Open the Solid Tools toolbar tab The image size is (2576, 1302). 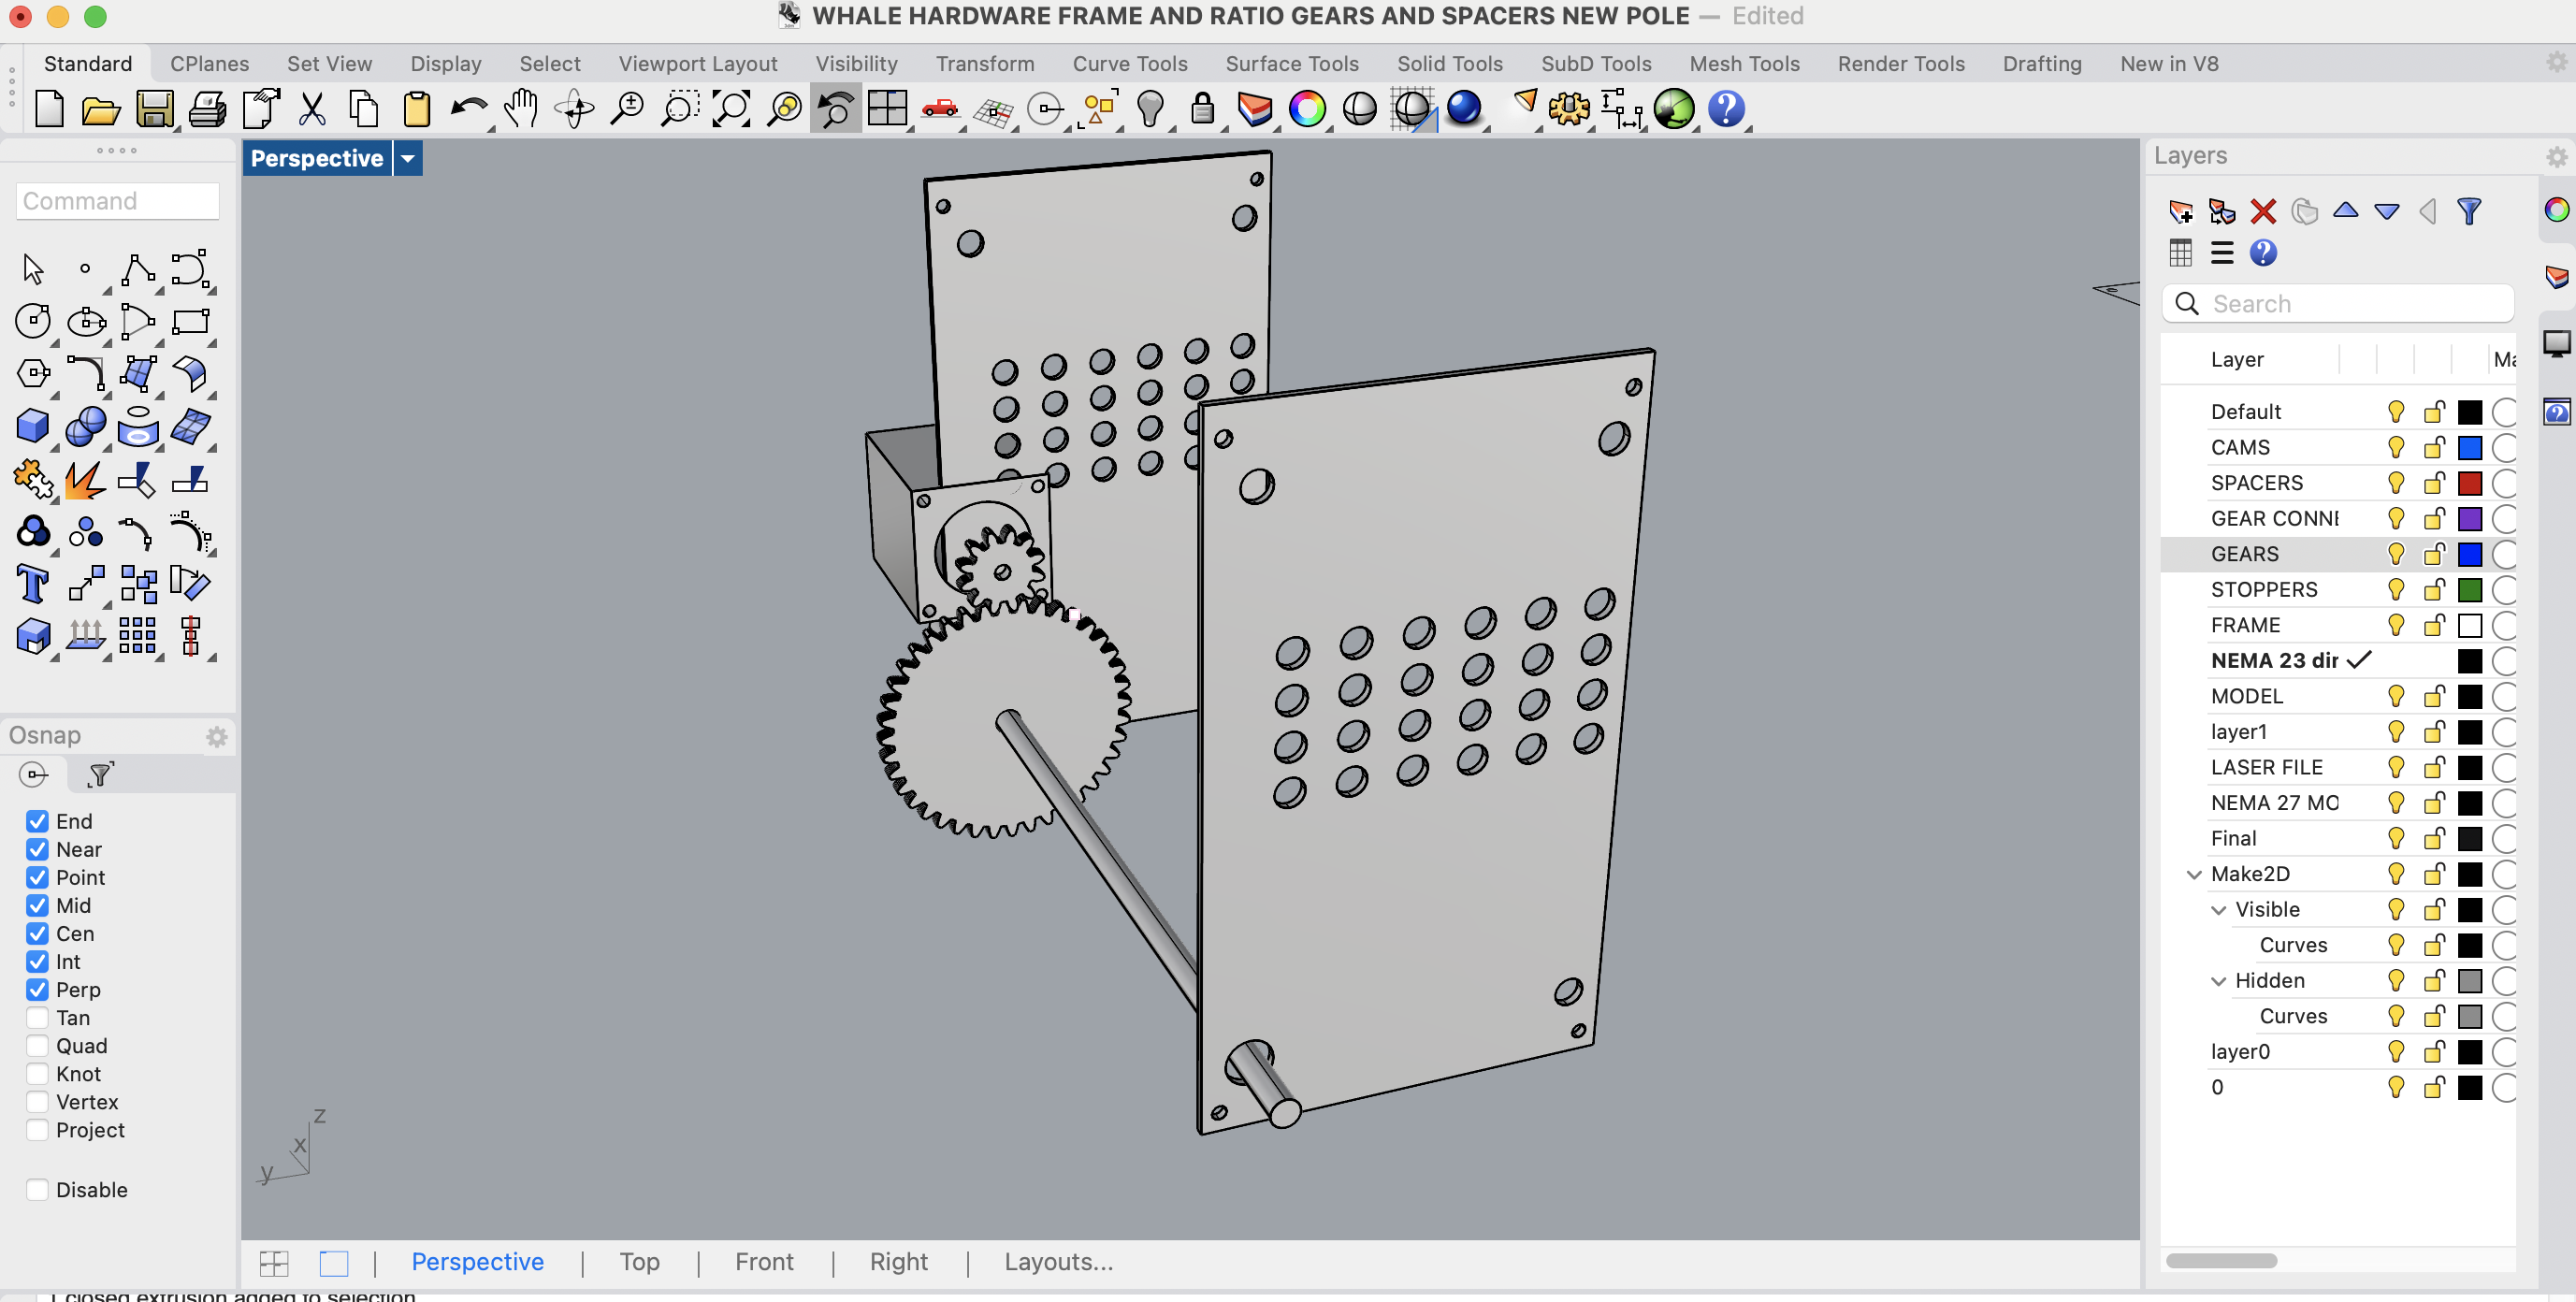[x=1449, y=63]
